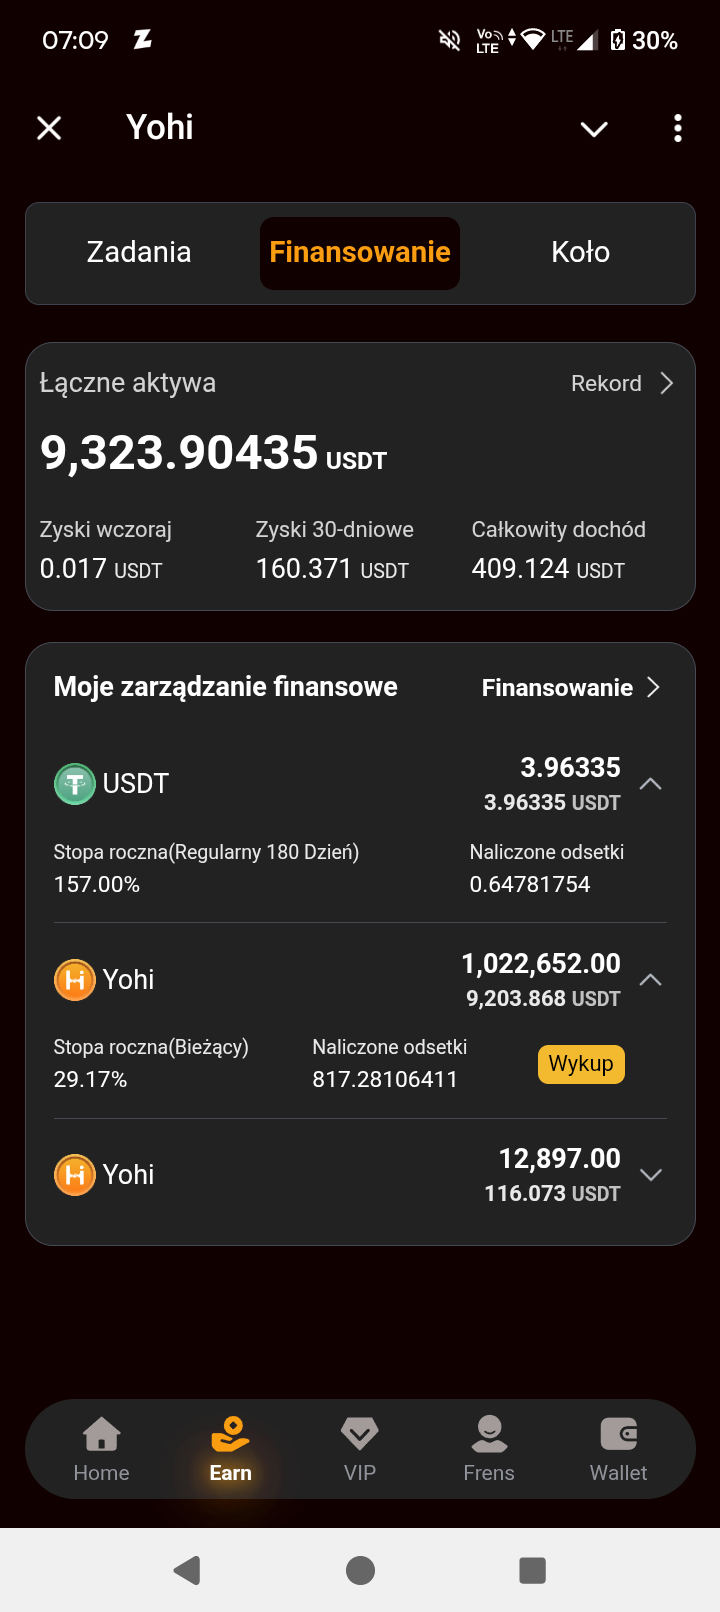Open Finansowanie link in Moje zarządzanie finansowe
This screenshot has height=1612, width=720.
coord(570,688)
